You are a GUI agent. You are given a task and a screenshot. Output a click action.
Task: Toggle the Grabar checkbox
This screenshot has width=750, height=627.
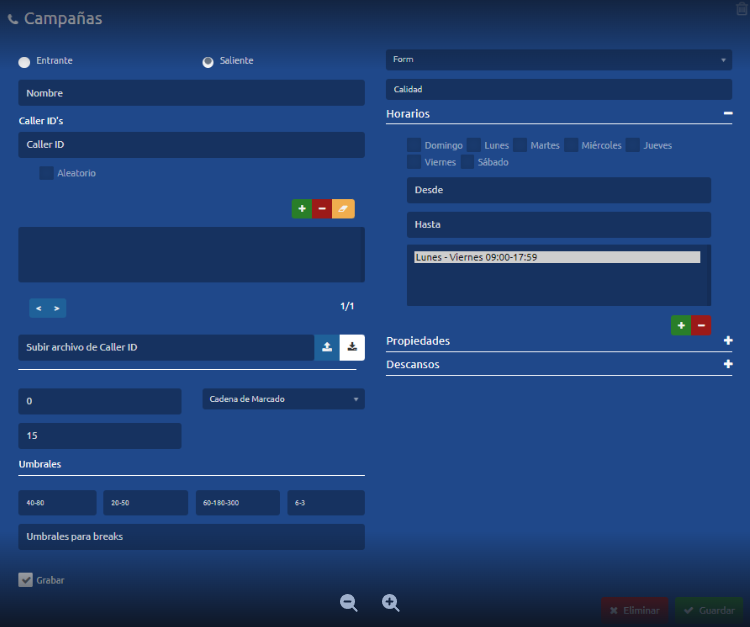pyautogui.click(x=26, y=580)
